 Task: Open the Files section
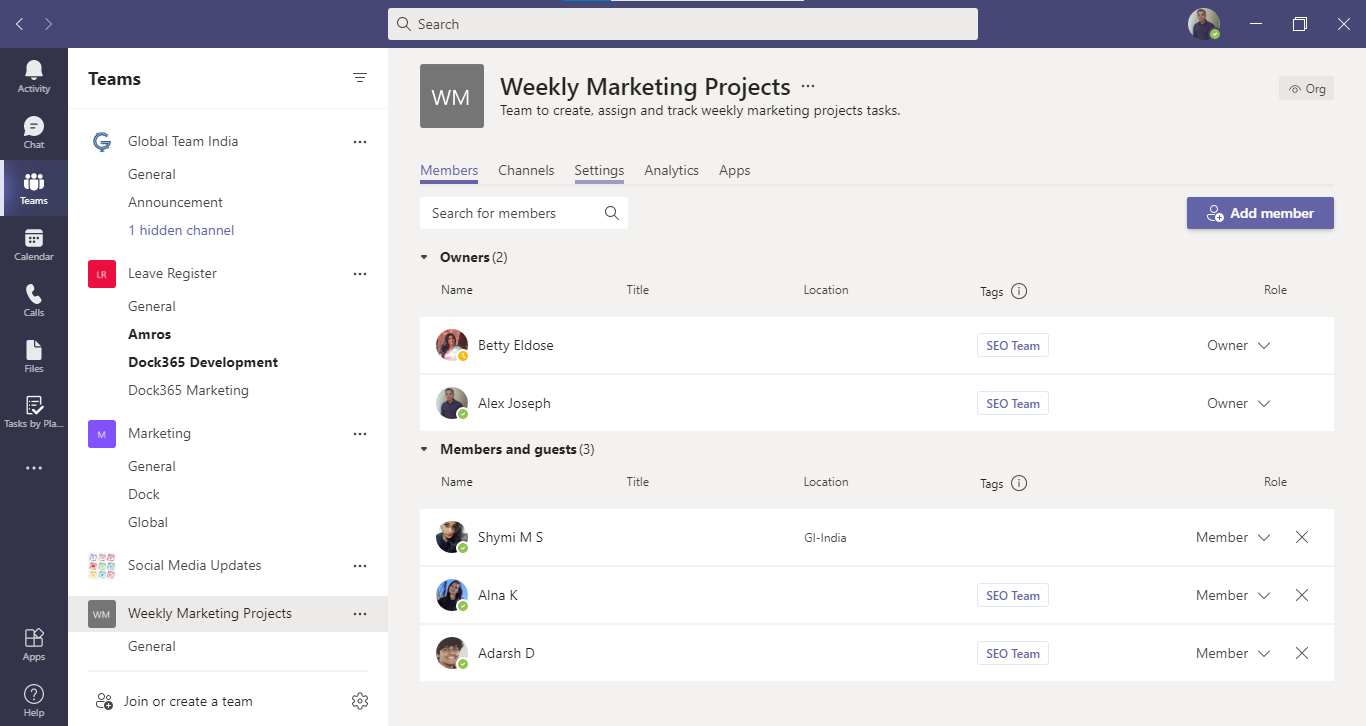click(x=33, y=355)
